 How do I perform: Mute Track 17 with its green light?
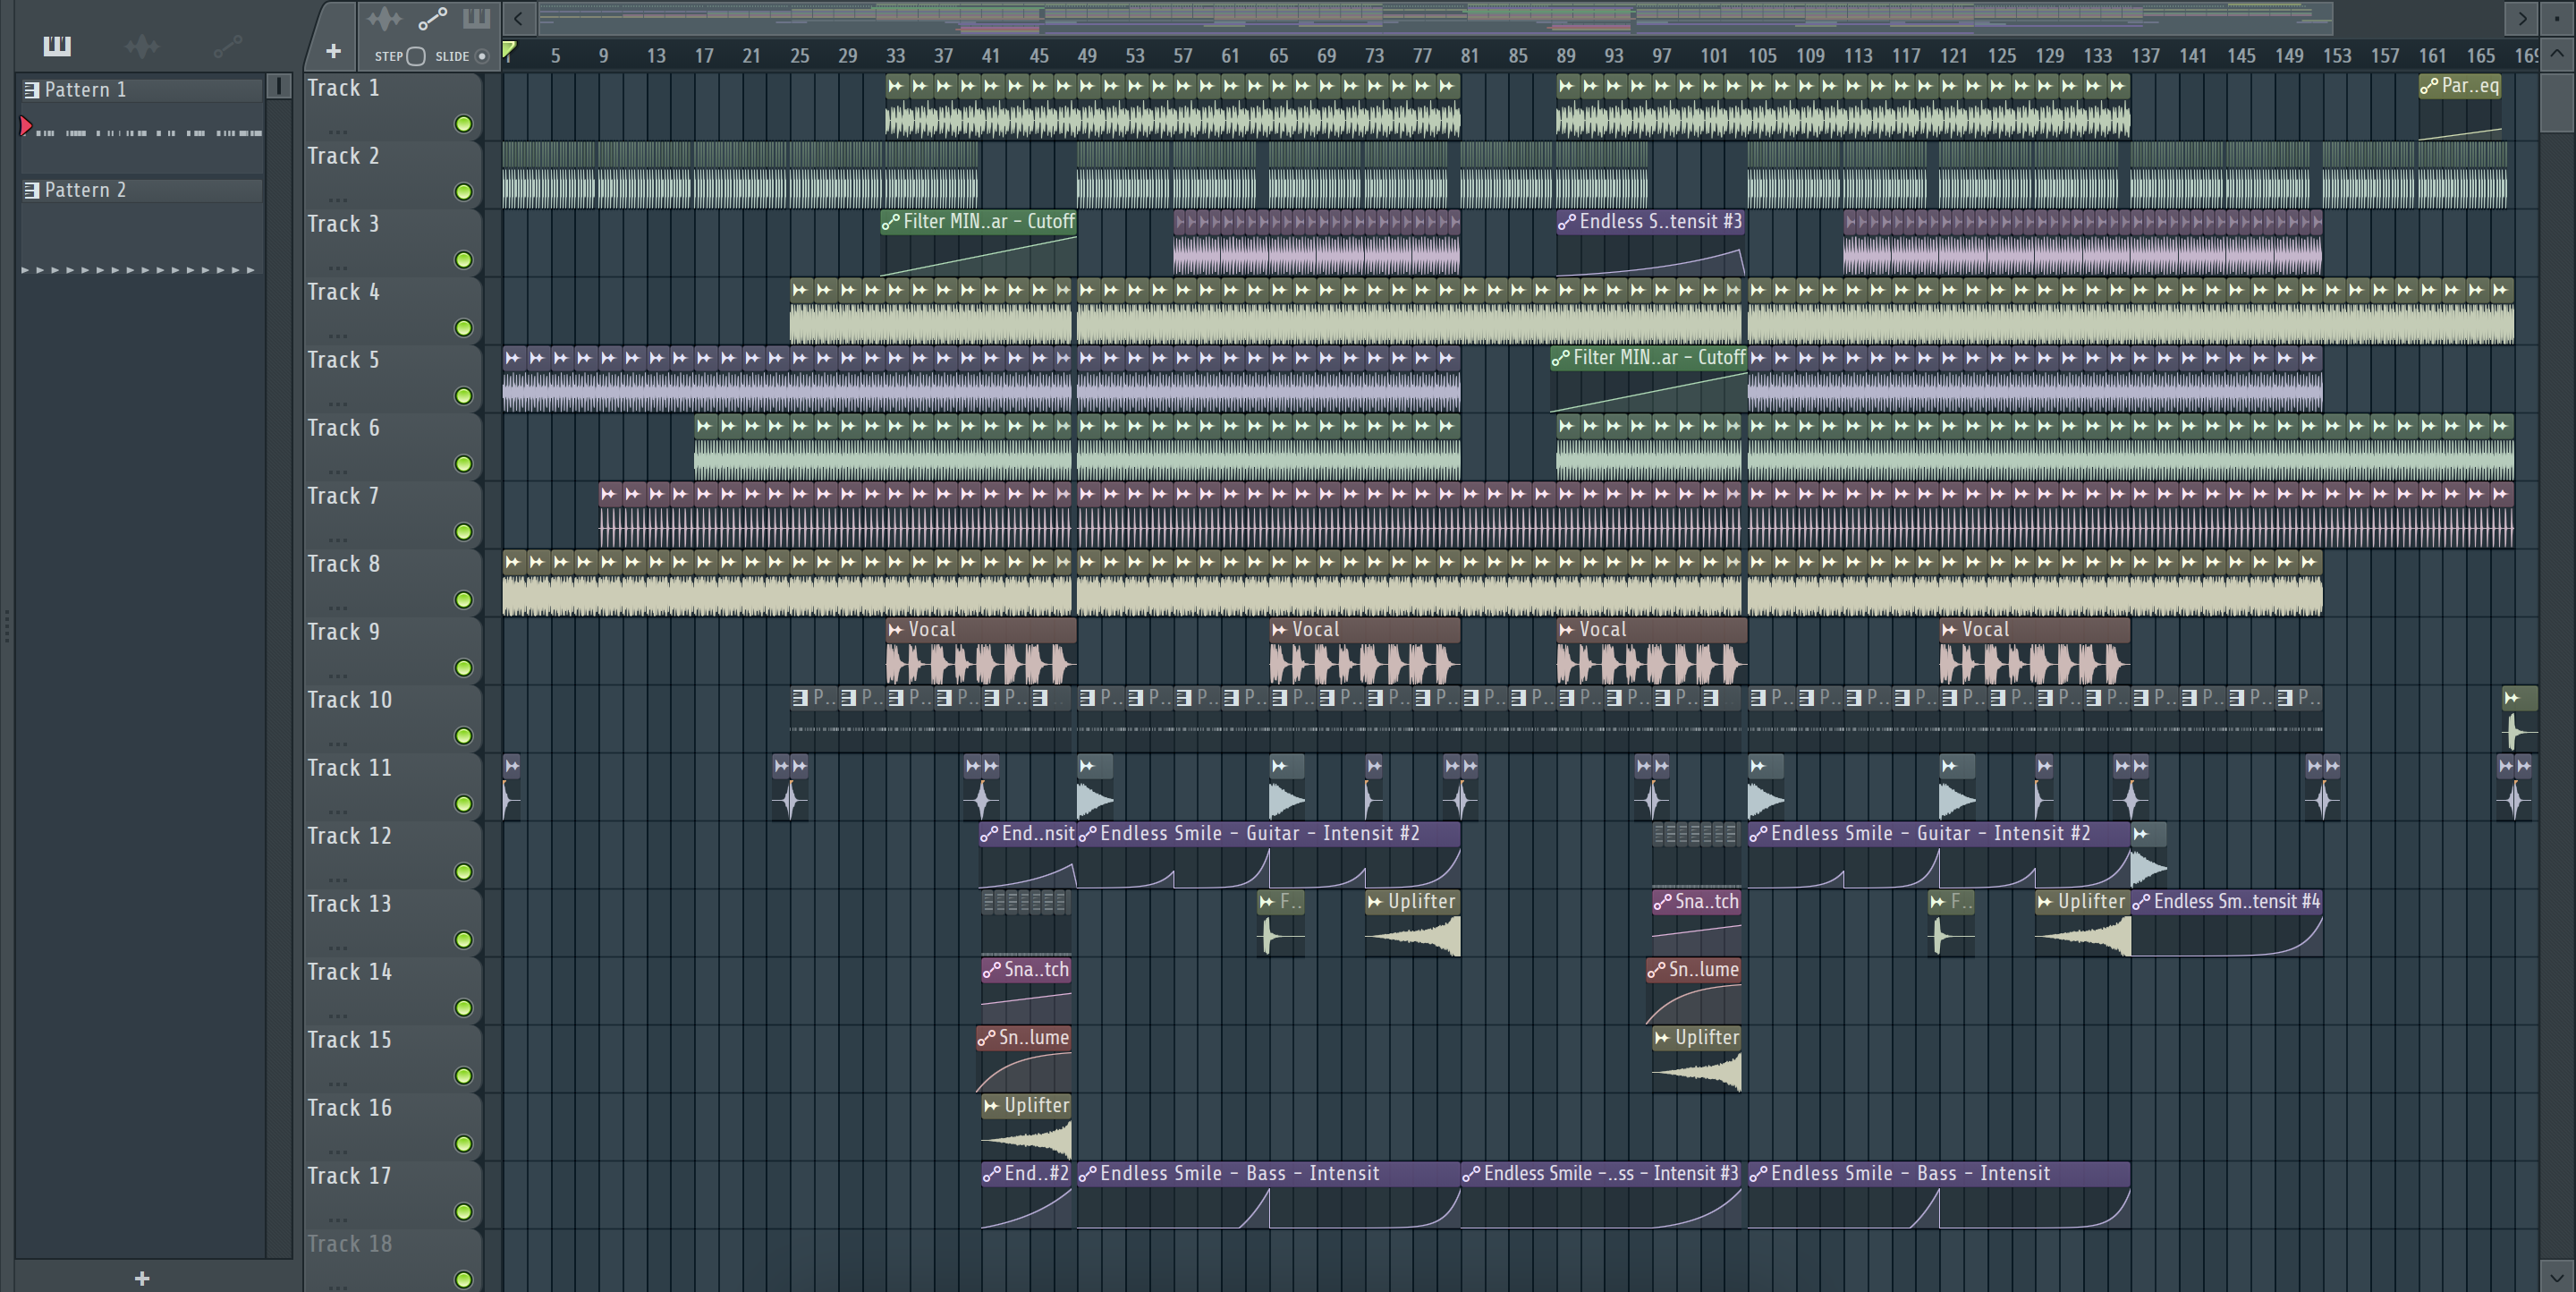[x=463, y=1212]
